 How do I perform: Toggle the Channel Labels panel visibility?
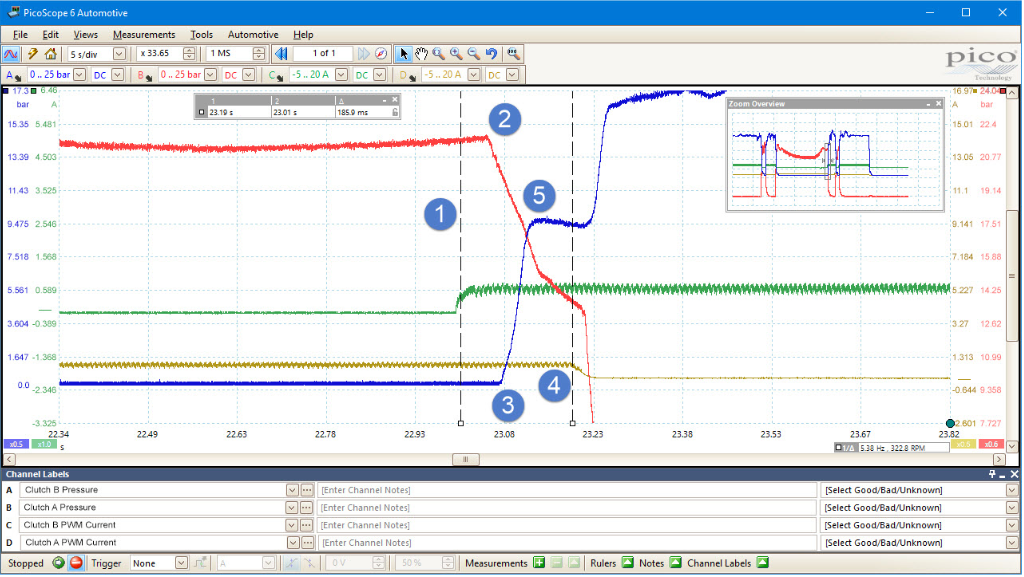[x=763, y=563]
